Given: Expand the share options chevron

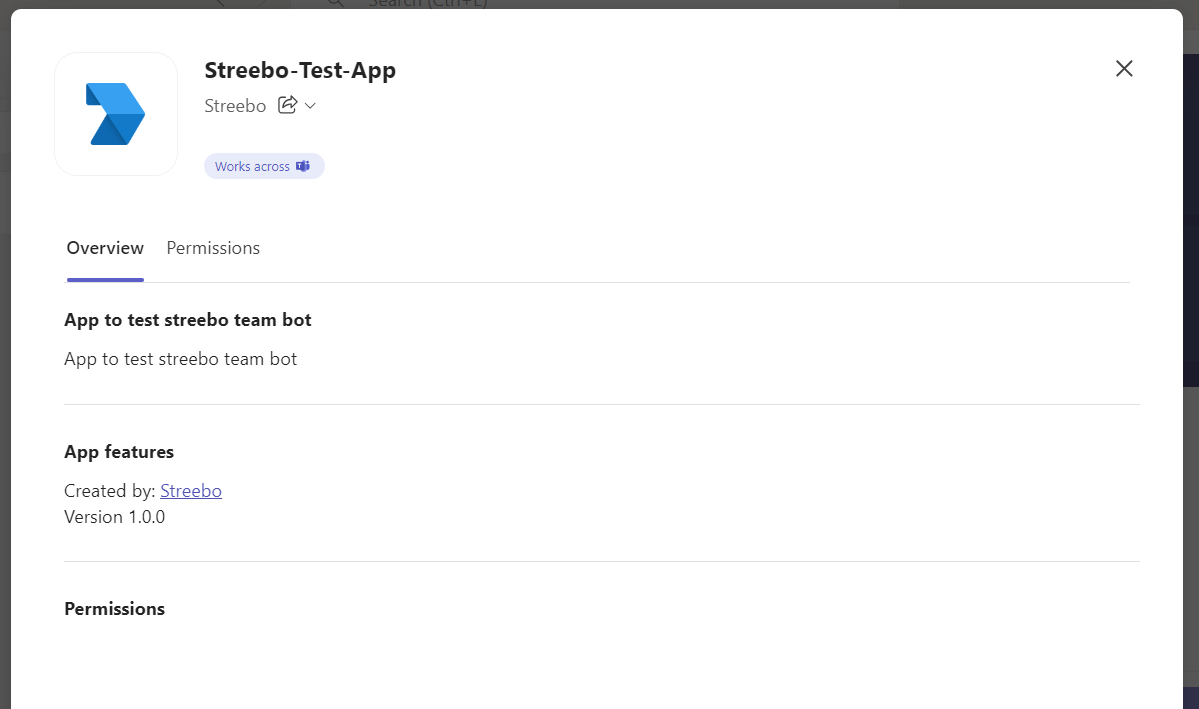Looking at the screenshot, I should coord(310,106).
